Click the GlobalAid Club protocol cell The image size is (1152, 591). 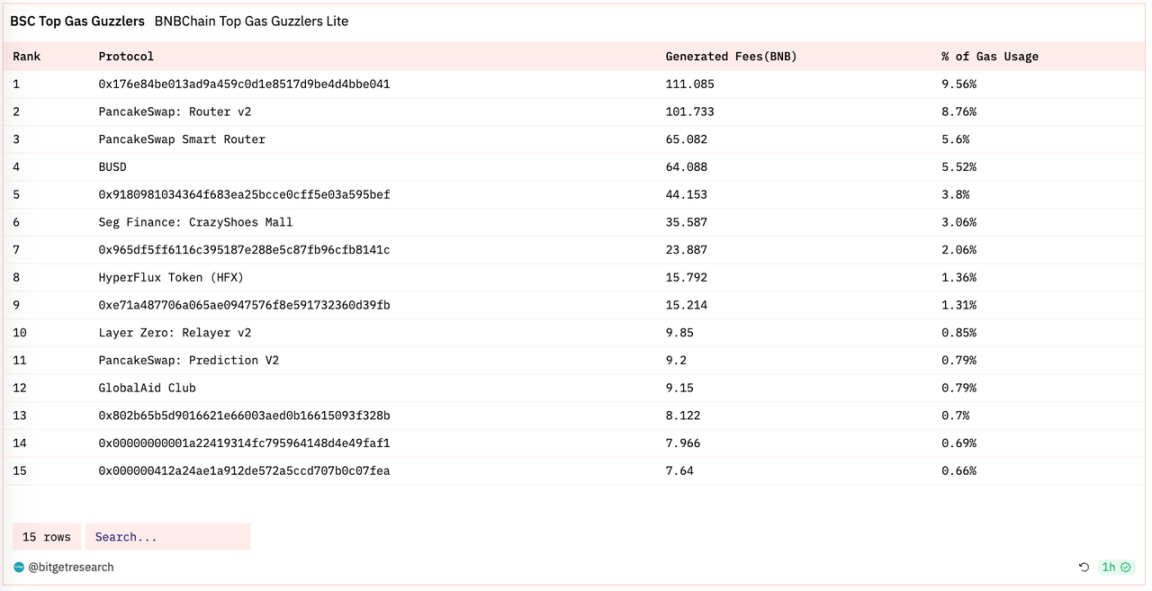147,387
